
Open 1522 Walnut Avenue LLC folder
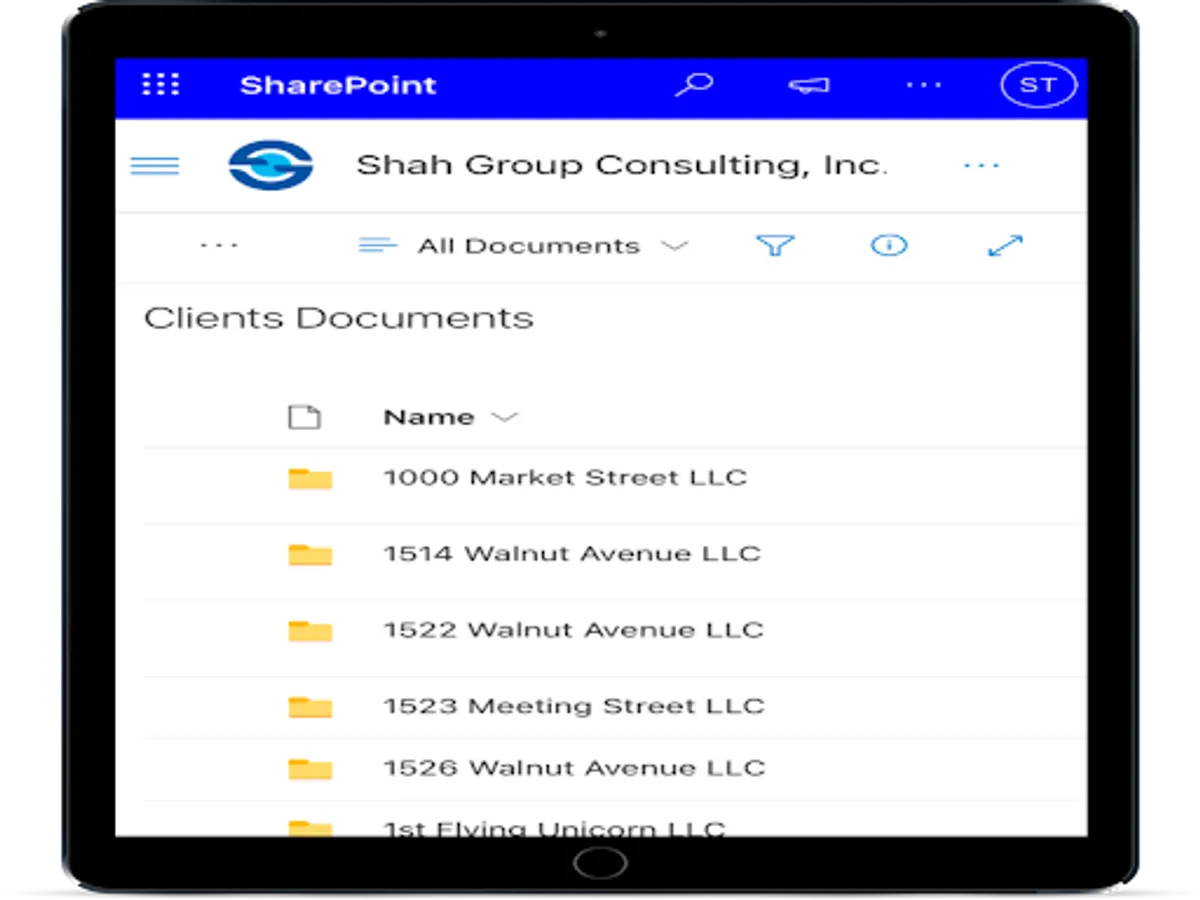[x=573, y=630]
